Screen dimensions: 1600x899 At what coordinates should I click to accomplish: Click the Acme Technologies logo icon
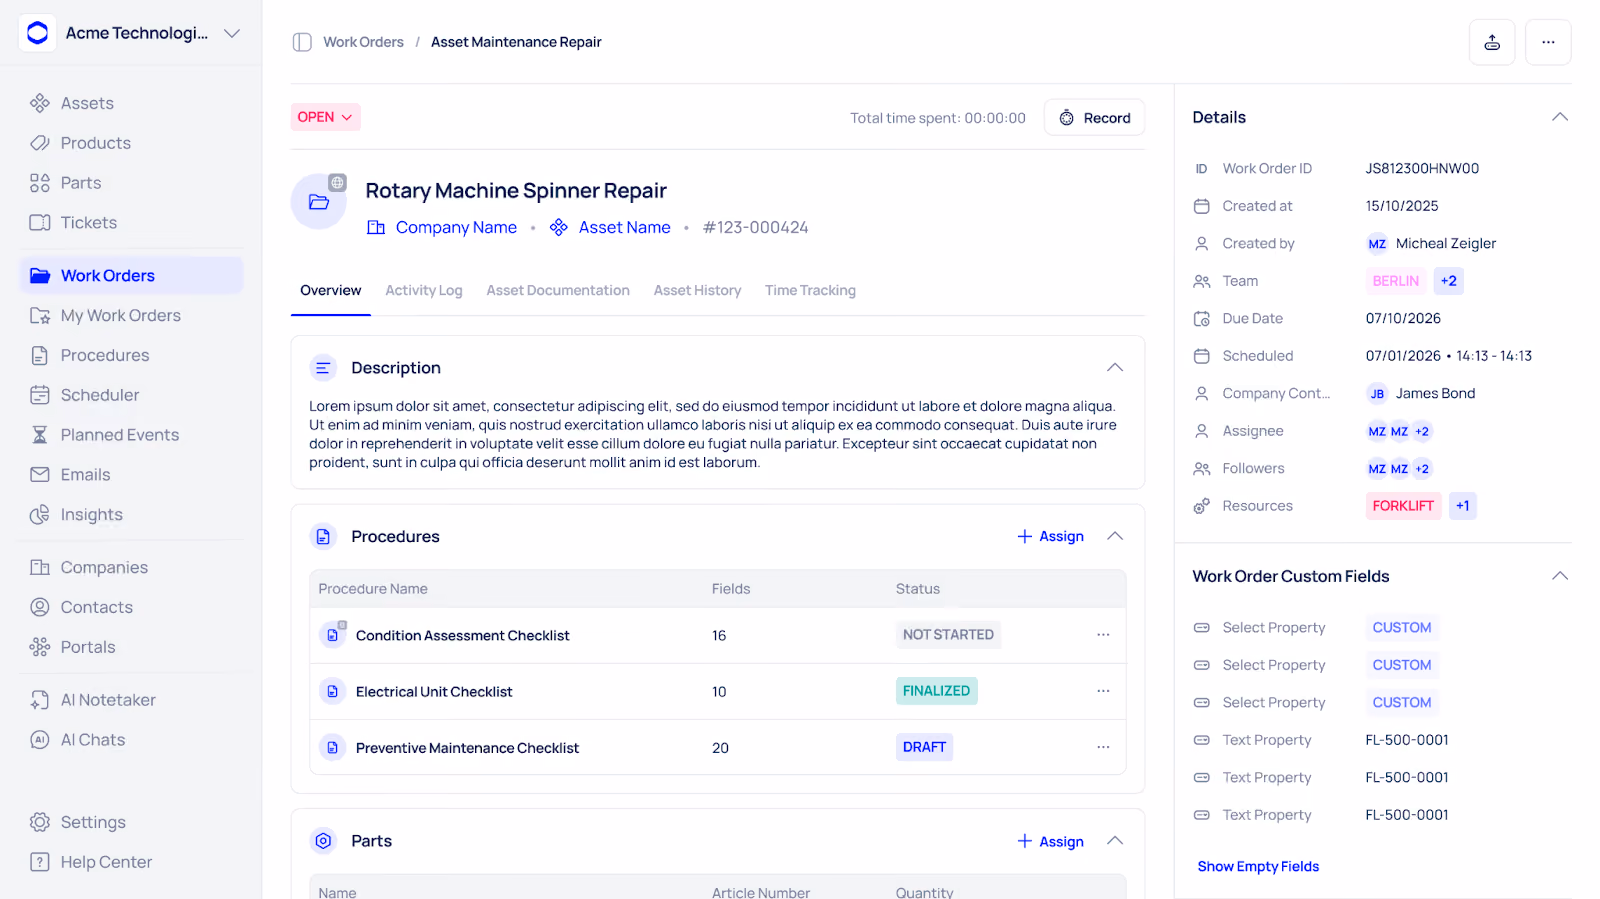pos(38,33)
